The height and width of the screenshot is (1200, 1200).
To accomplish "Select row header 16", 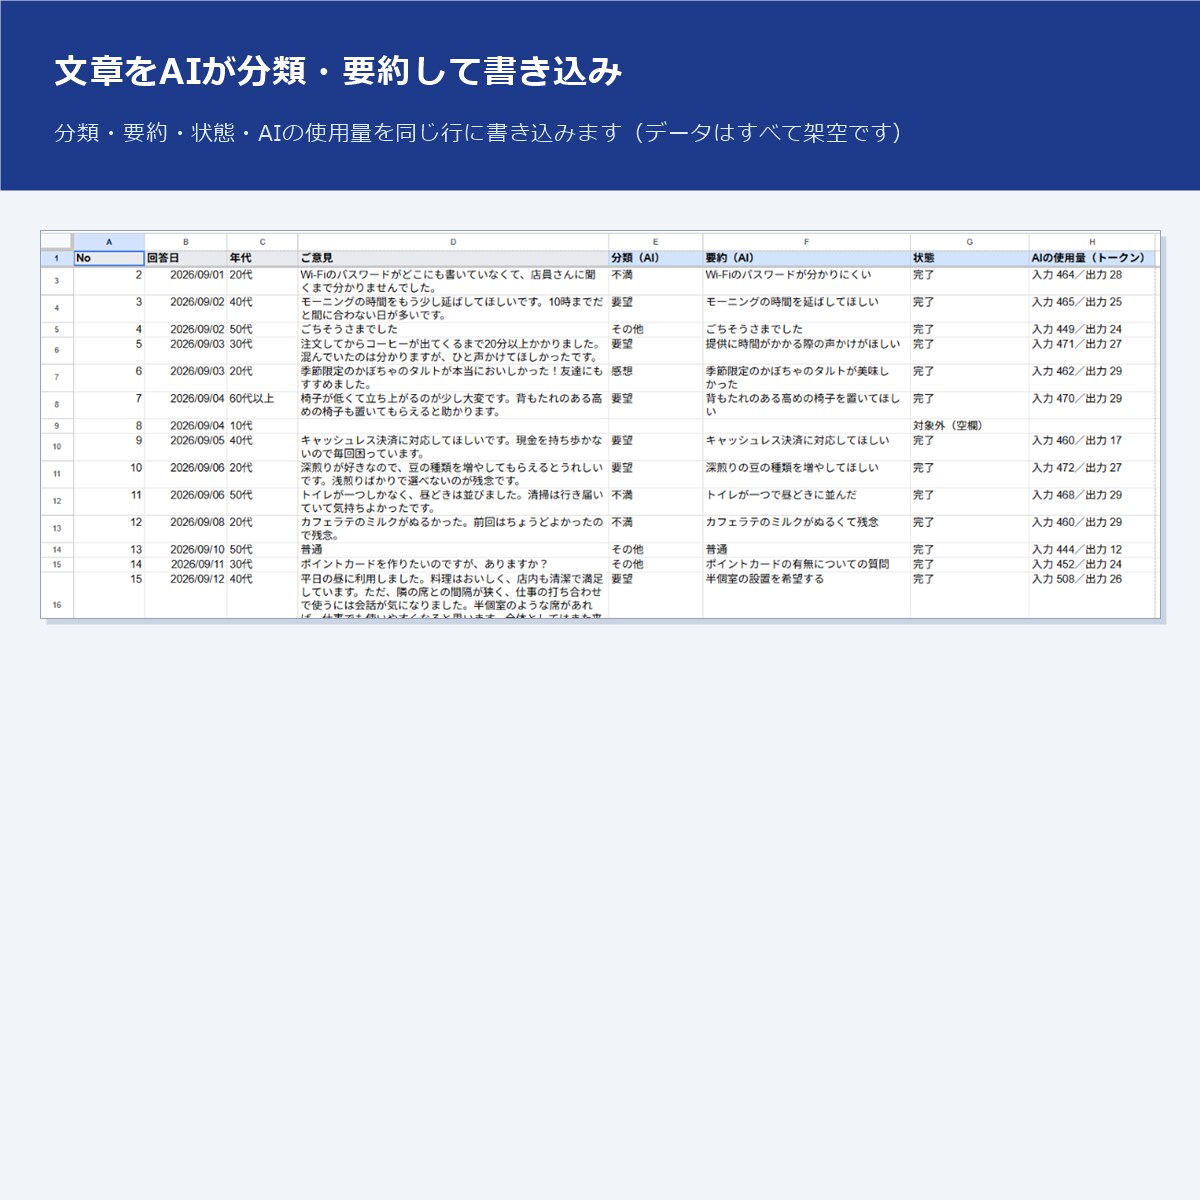I will pos(57,596).
